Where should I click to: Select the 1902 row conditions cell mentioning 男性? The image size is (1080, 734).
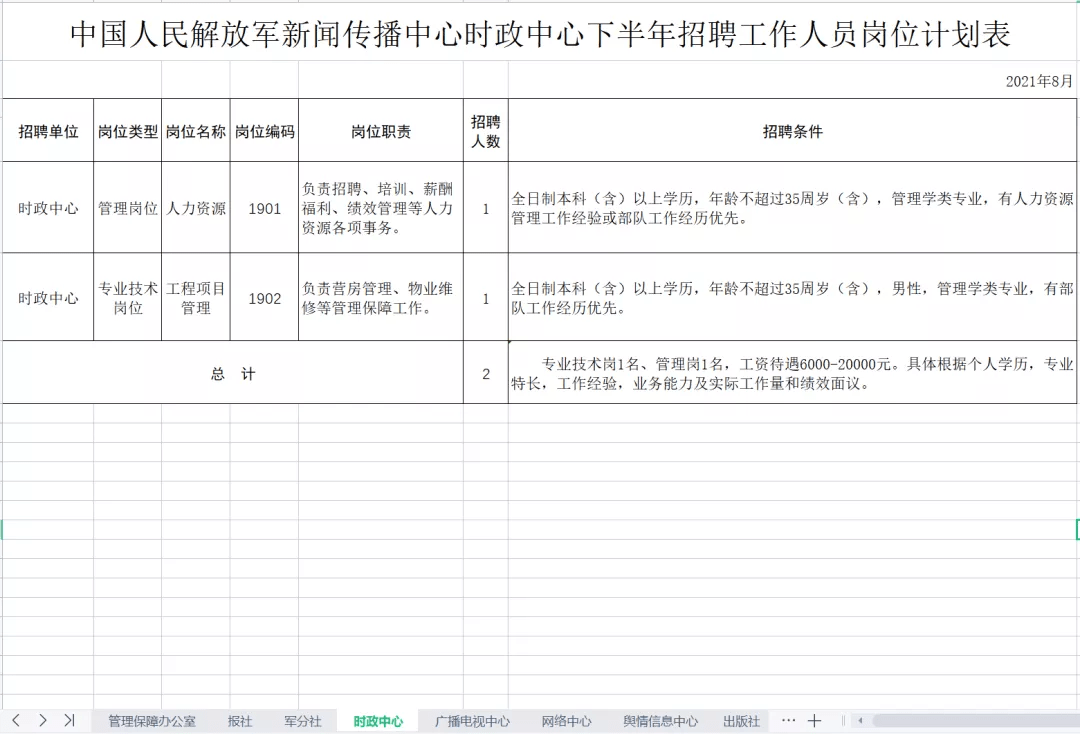[x=792, y=297]
